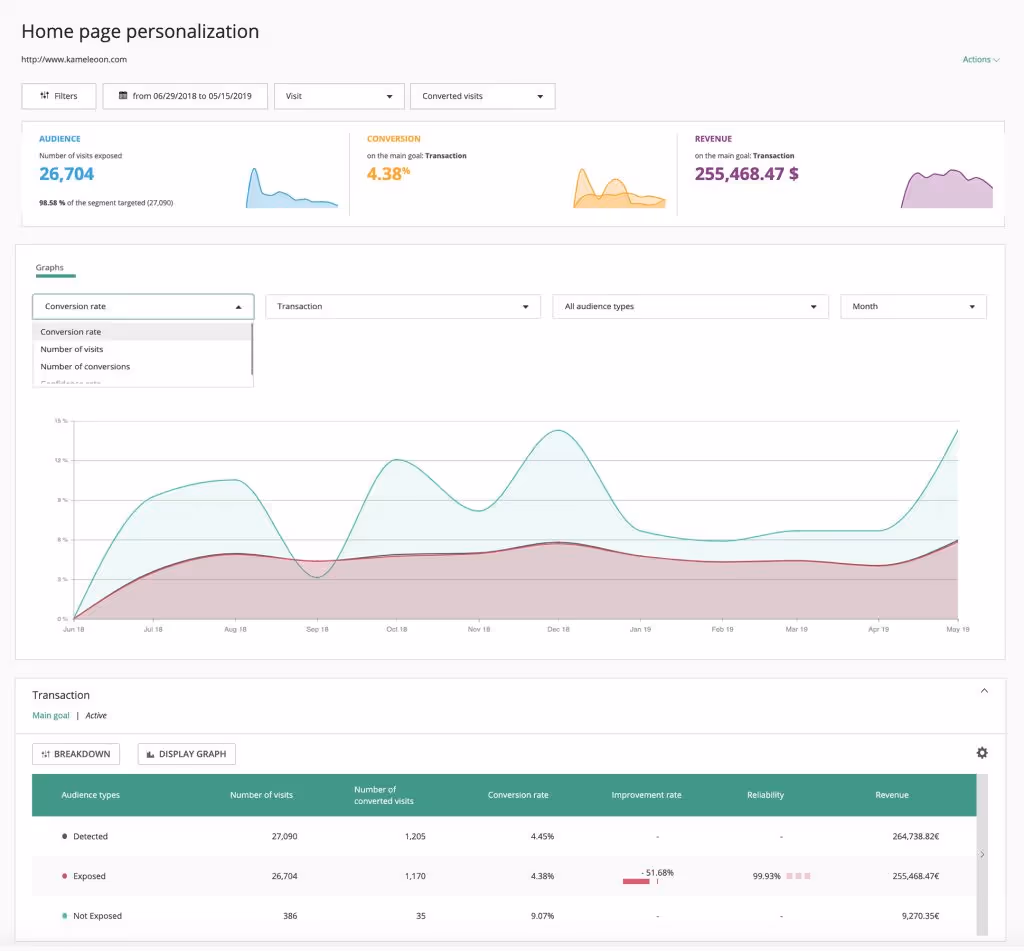The width and height of the screenshot is (1024, 951).
Task: Open the Transaction goal dropdown
Action: tap(403, 306)
